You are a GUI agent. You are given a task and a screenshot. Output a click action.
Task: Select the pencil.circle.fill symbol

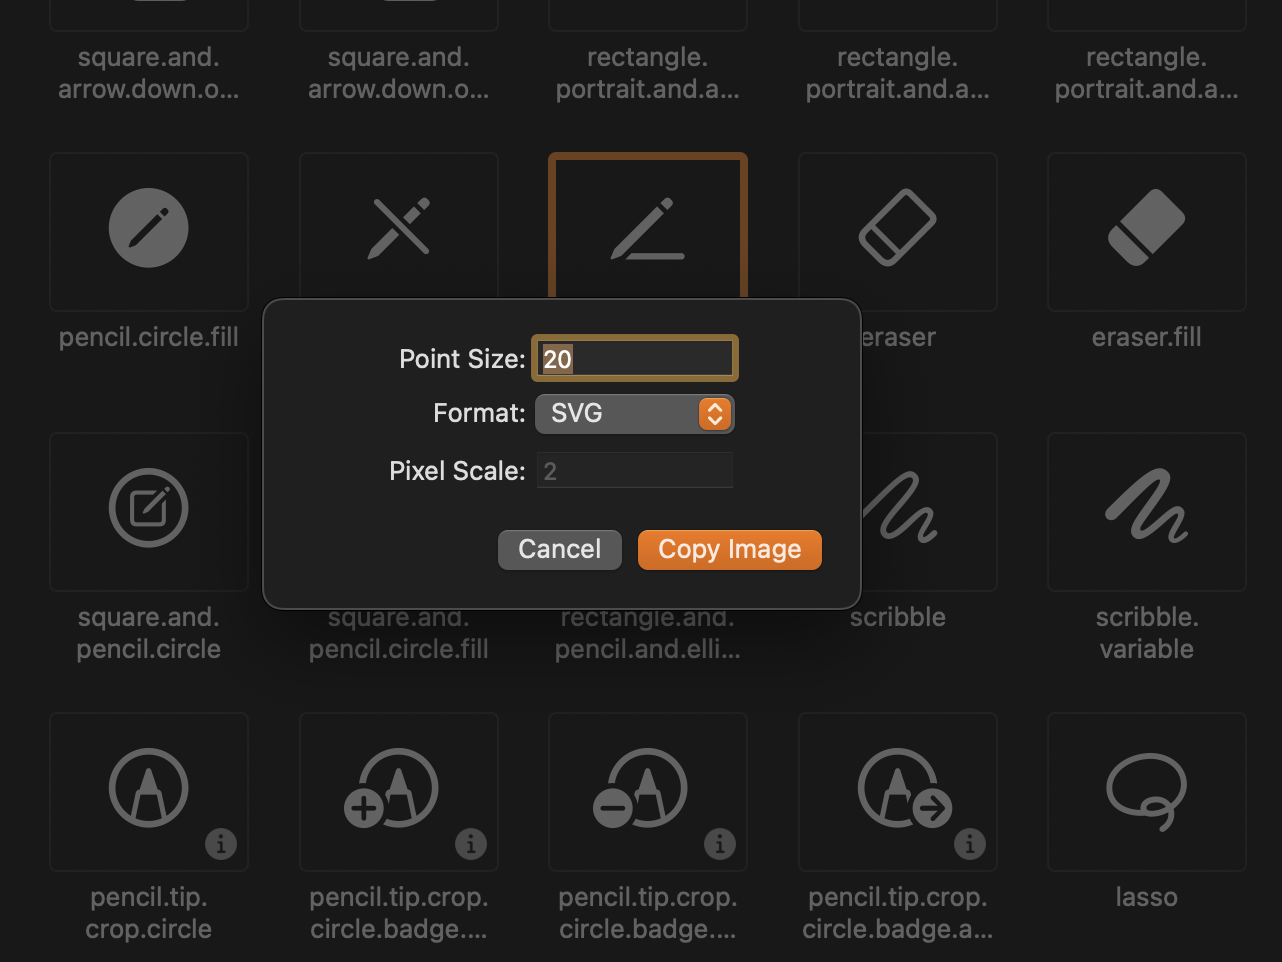(148, 228)
